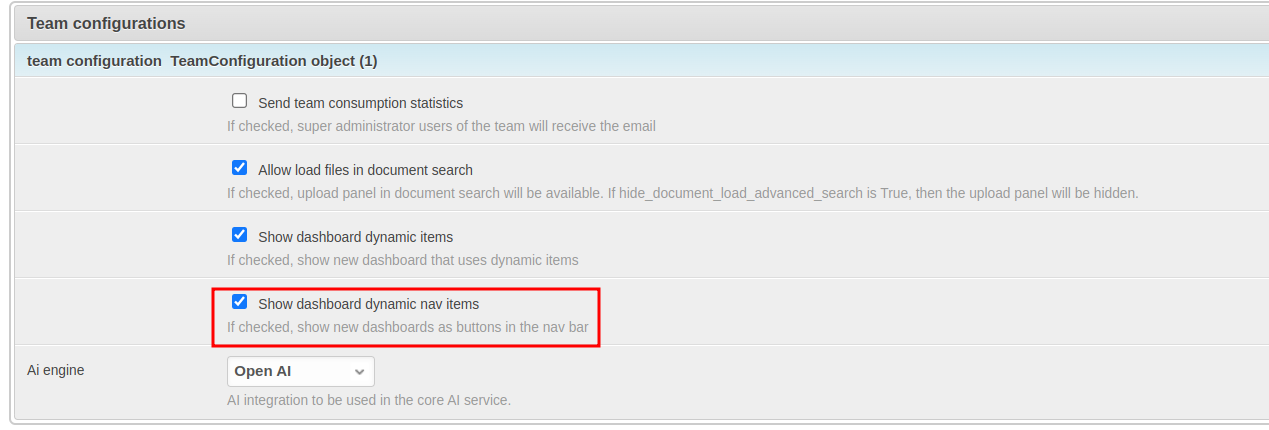This screenshot has width=1269, height=430.
Task: Select the 'Open AI' value in engine combo box
Action: [263, 371]
